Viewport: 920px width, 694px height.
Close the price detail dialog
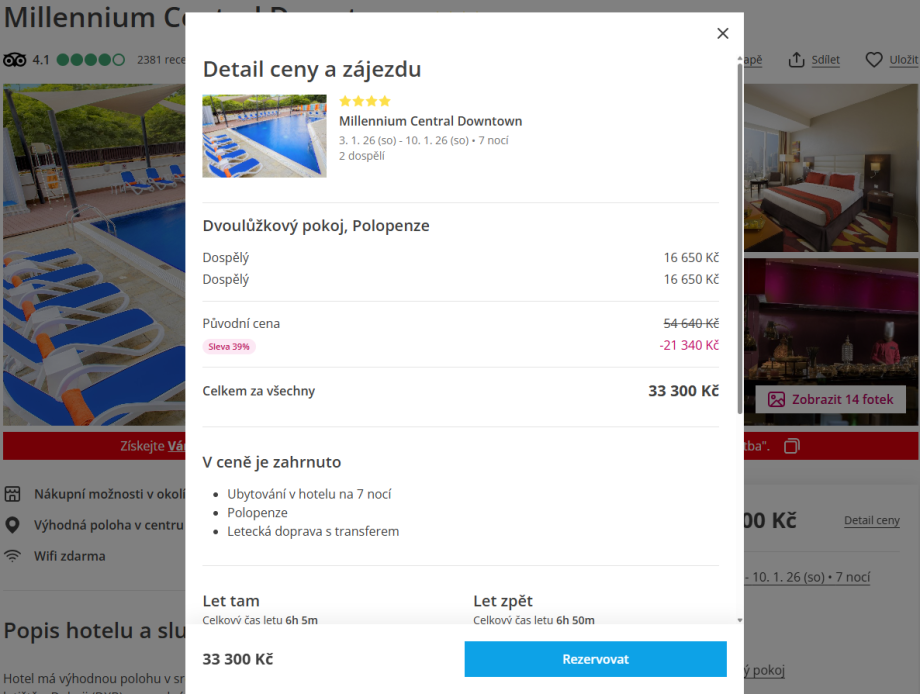tap(723, 33)
